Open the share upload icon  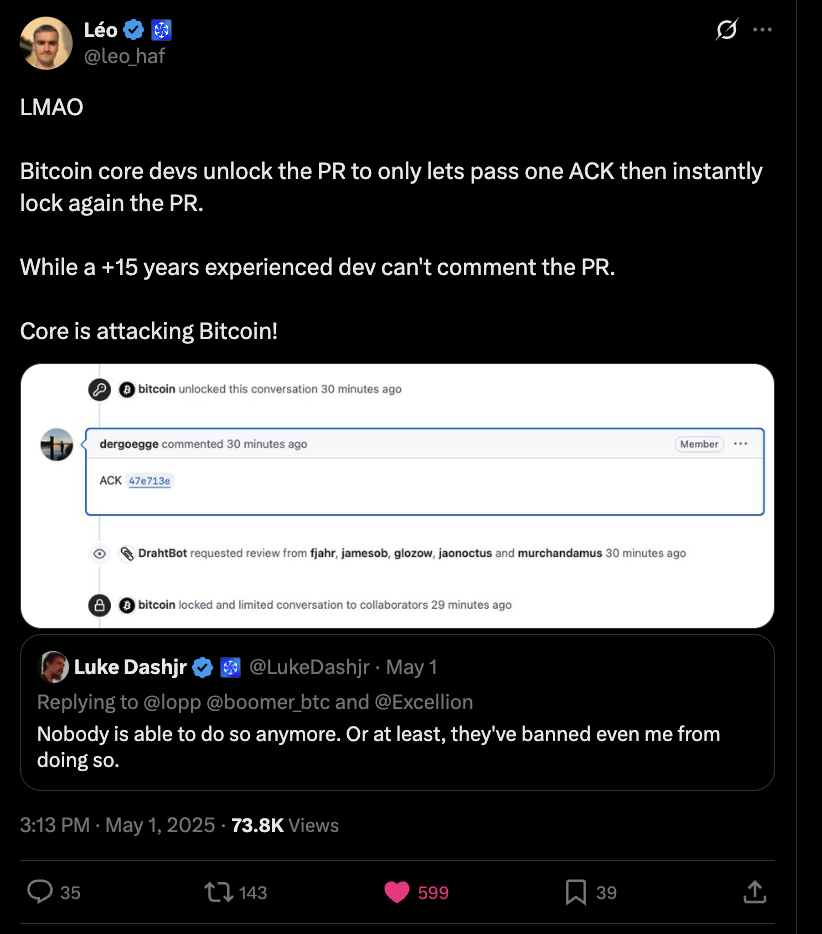755,891
